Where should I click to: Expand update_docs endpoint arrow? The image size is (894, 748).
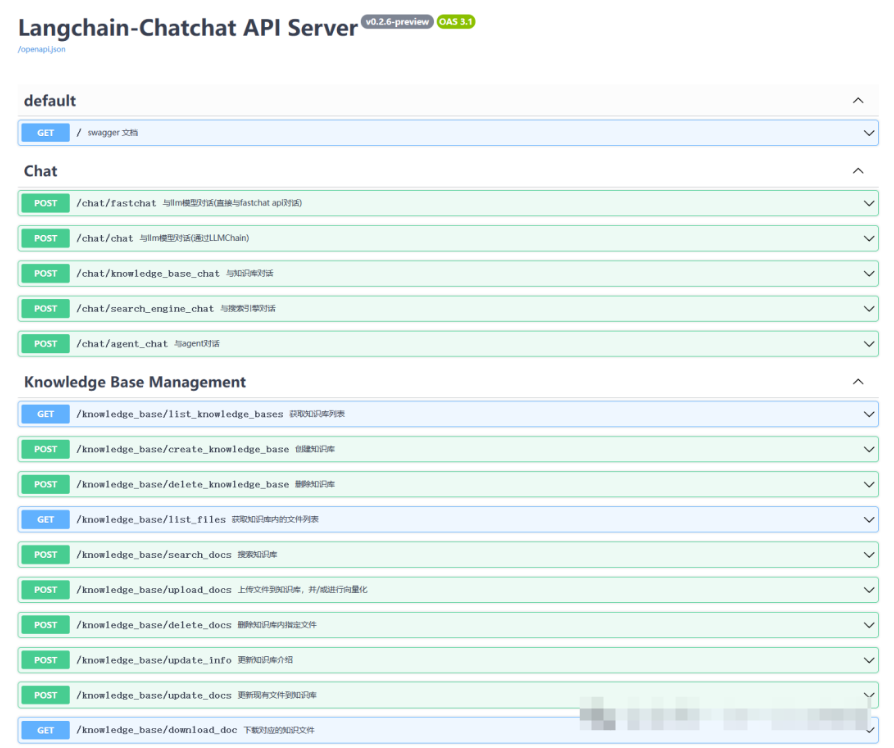(x=869, y=695)
